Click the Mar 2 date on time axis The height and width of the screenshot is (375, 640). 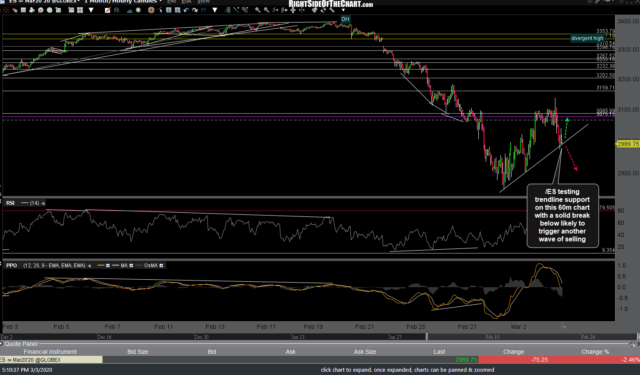coord(519,327)
